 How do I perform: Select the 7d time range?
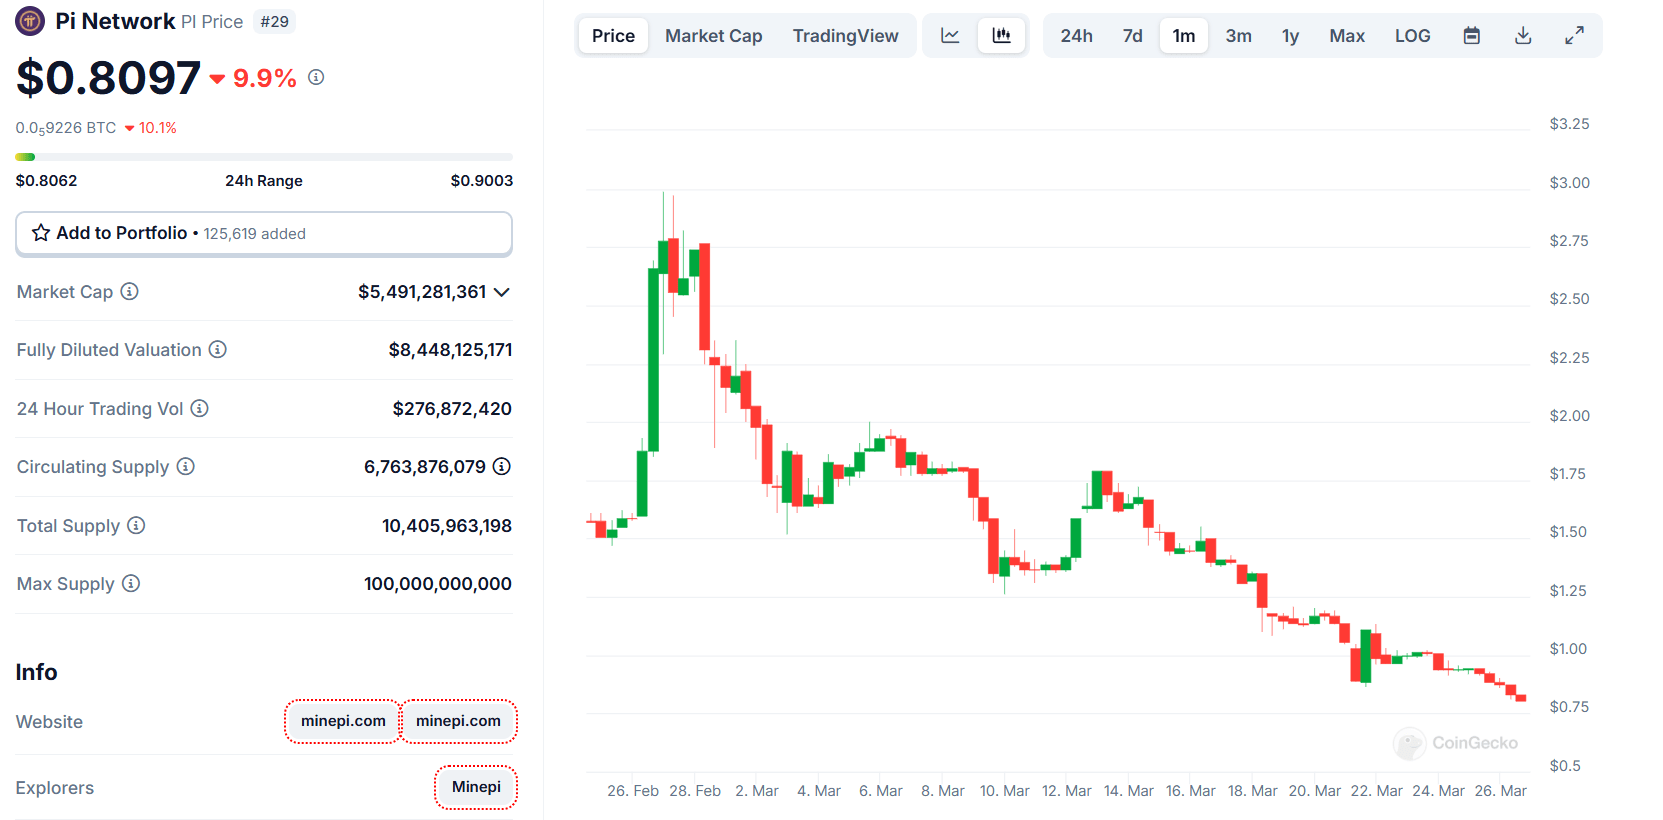point(1132,36)
